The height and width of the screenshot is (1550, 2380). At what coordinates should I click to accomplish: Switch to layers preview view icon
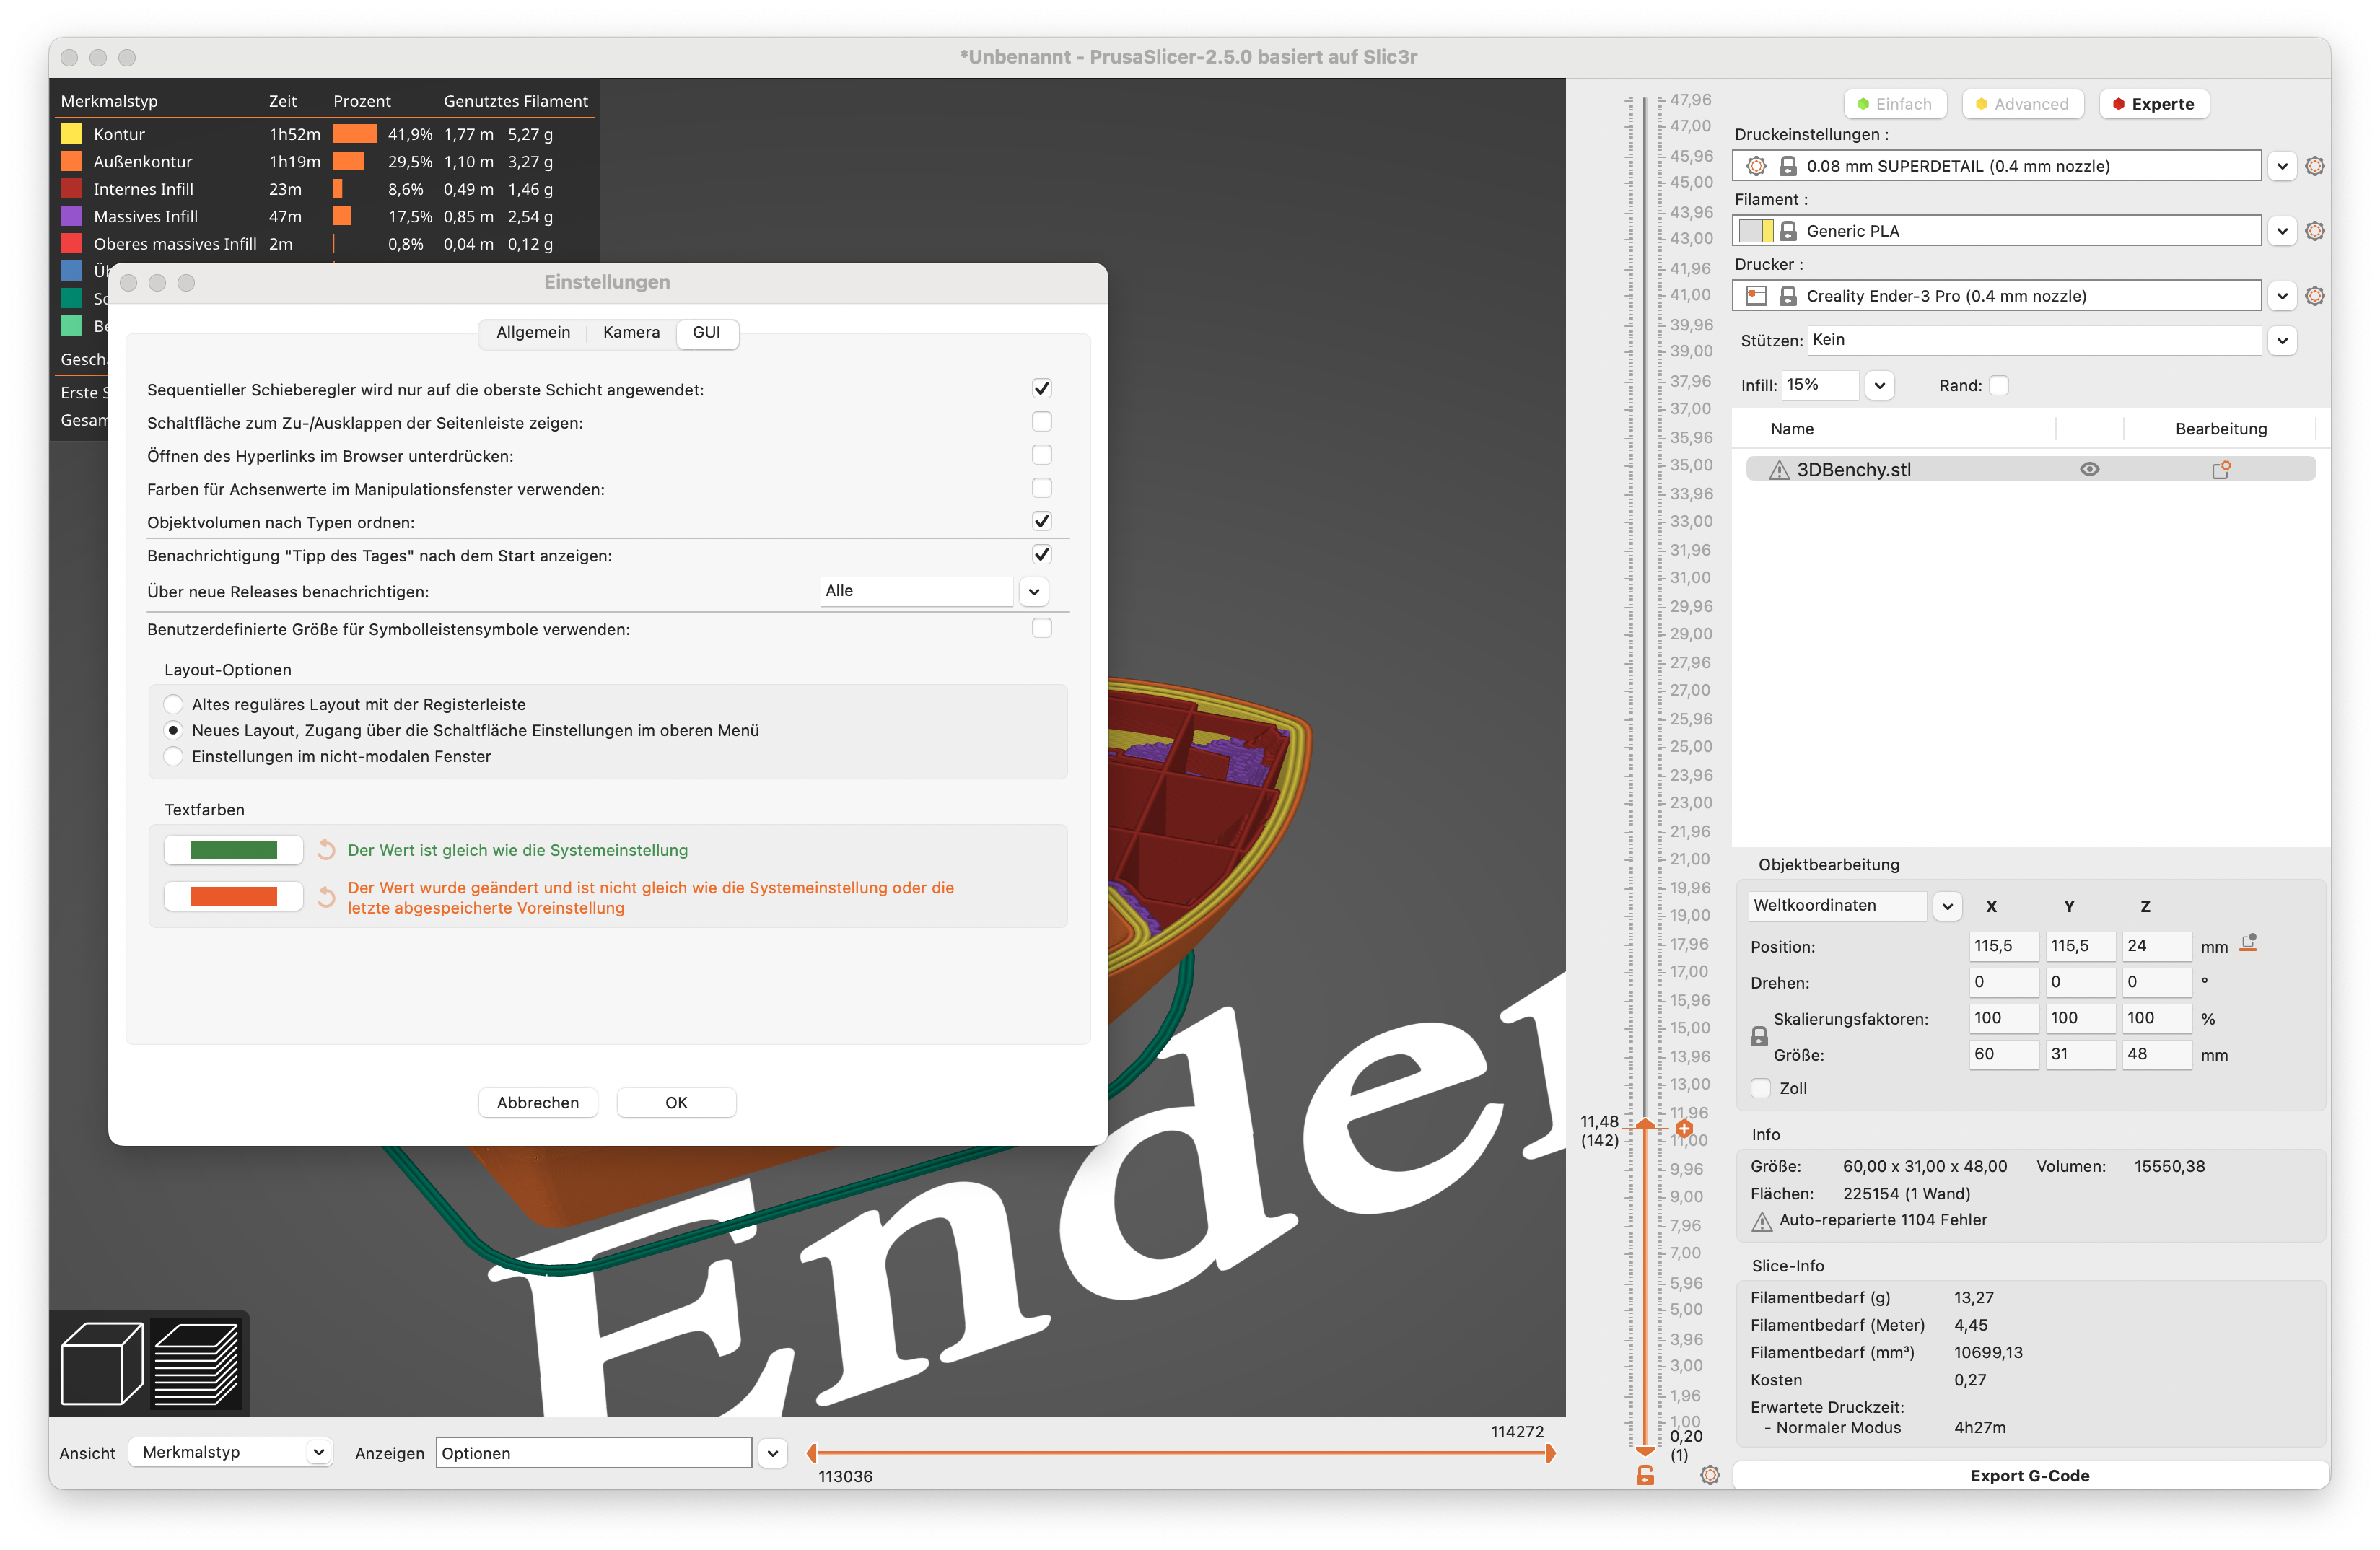pos(196,1364)
